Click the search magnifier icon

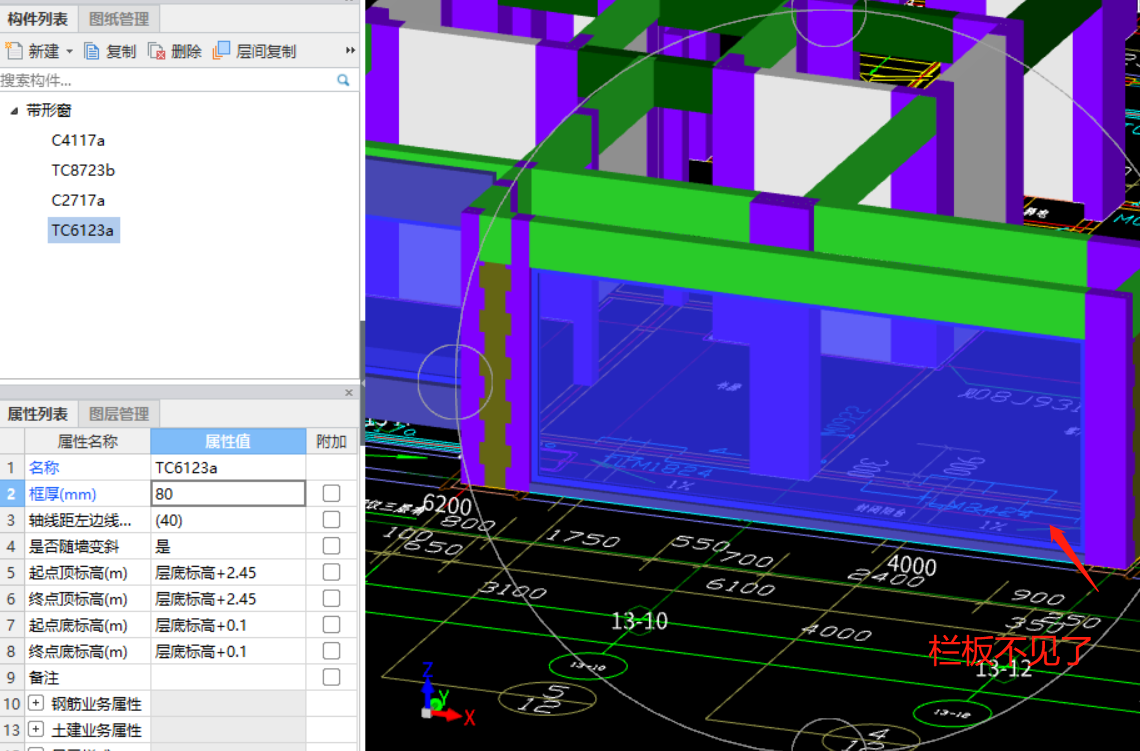pyautogui.click(x=343, y=80)
